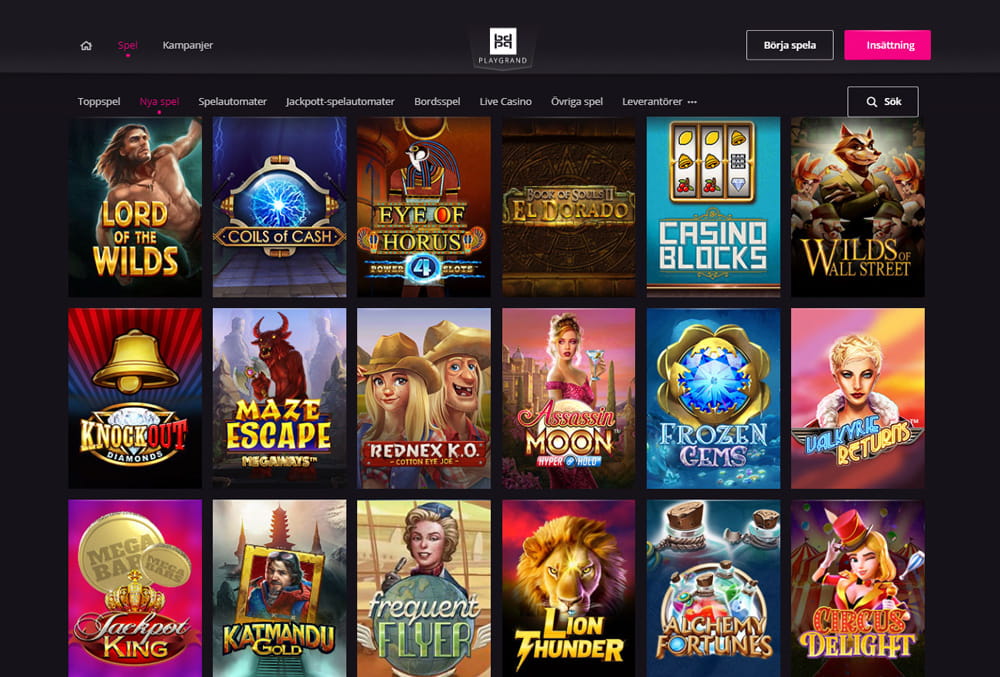Switch to the Bordsspel tab
This screenshot has height=677, width=1000.
(437, 101)
